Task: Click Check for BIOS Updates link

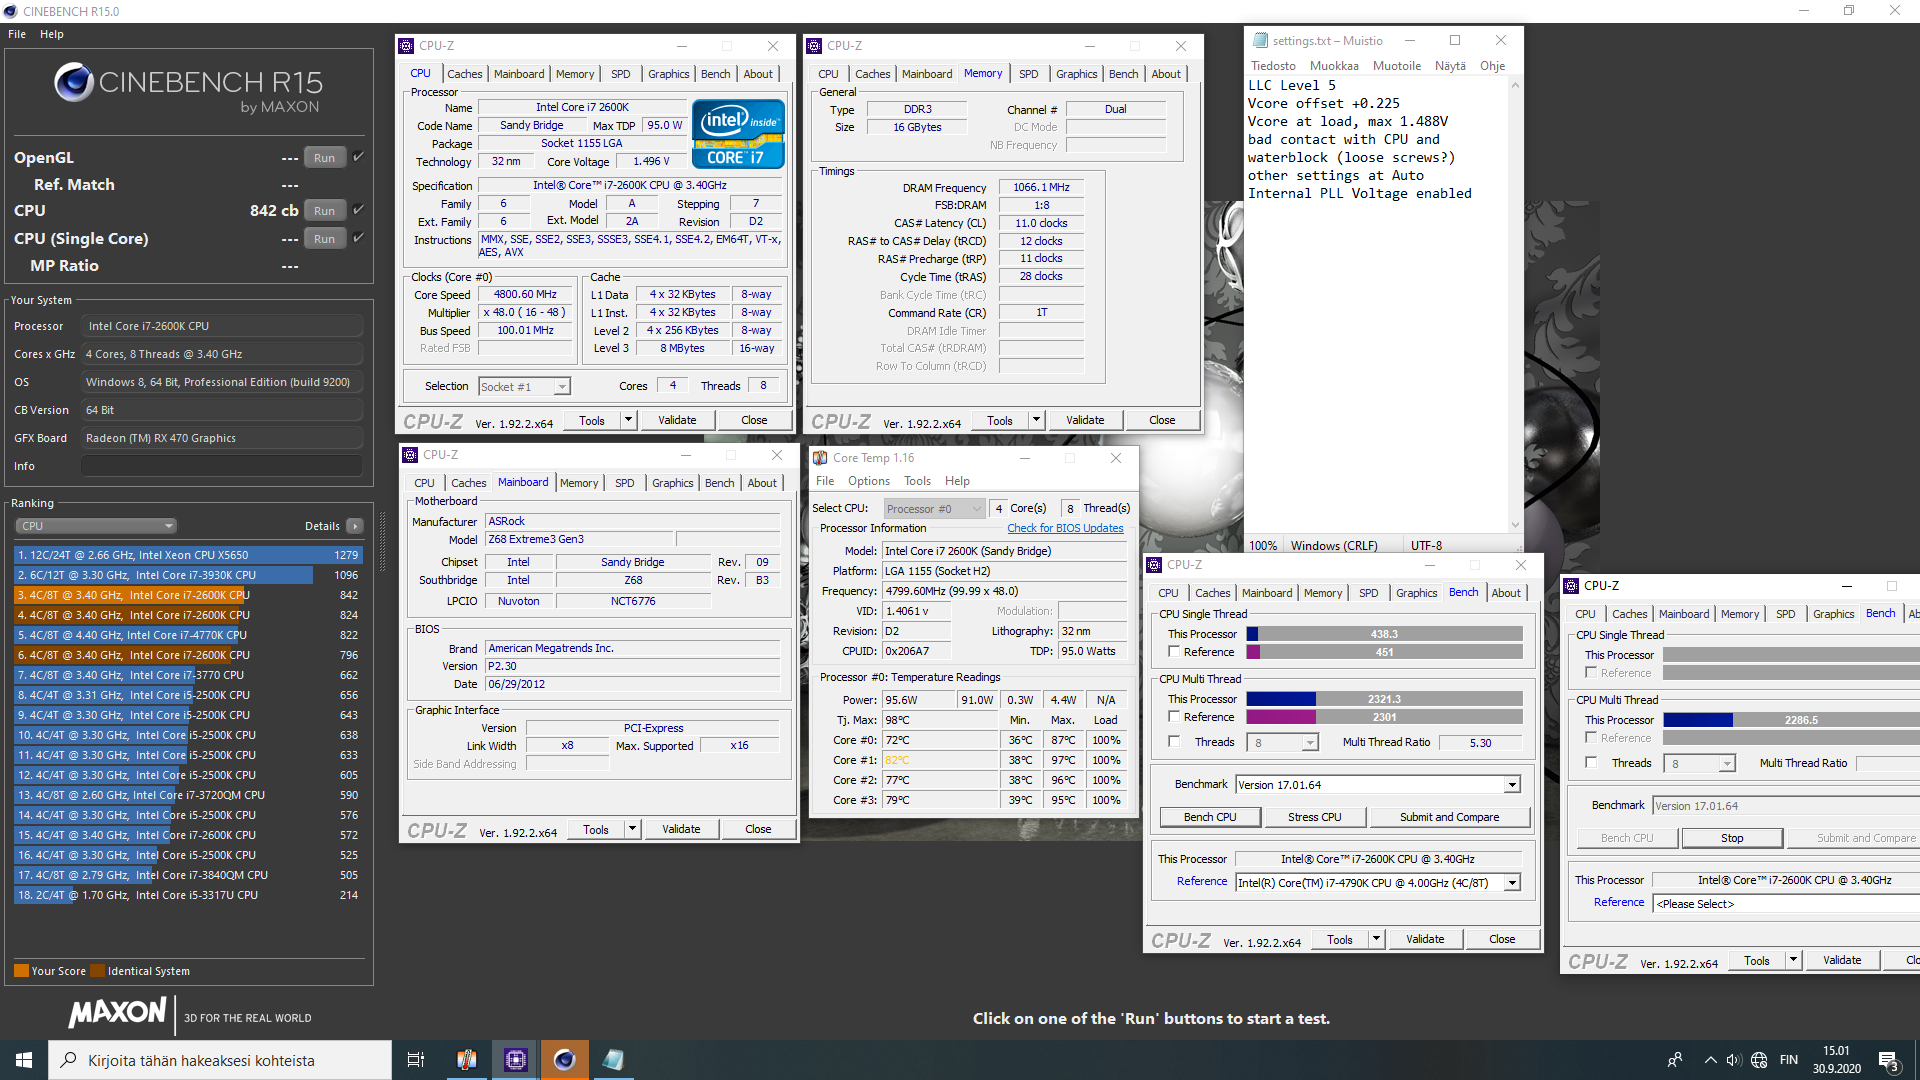Action: [1065, 528]
